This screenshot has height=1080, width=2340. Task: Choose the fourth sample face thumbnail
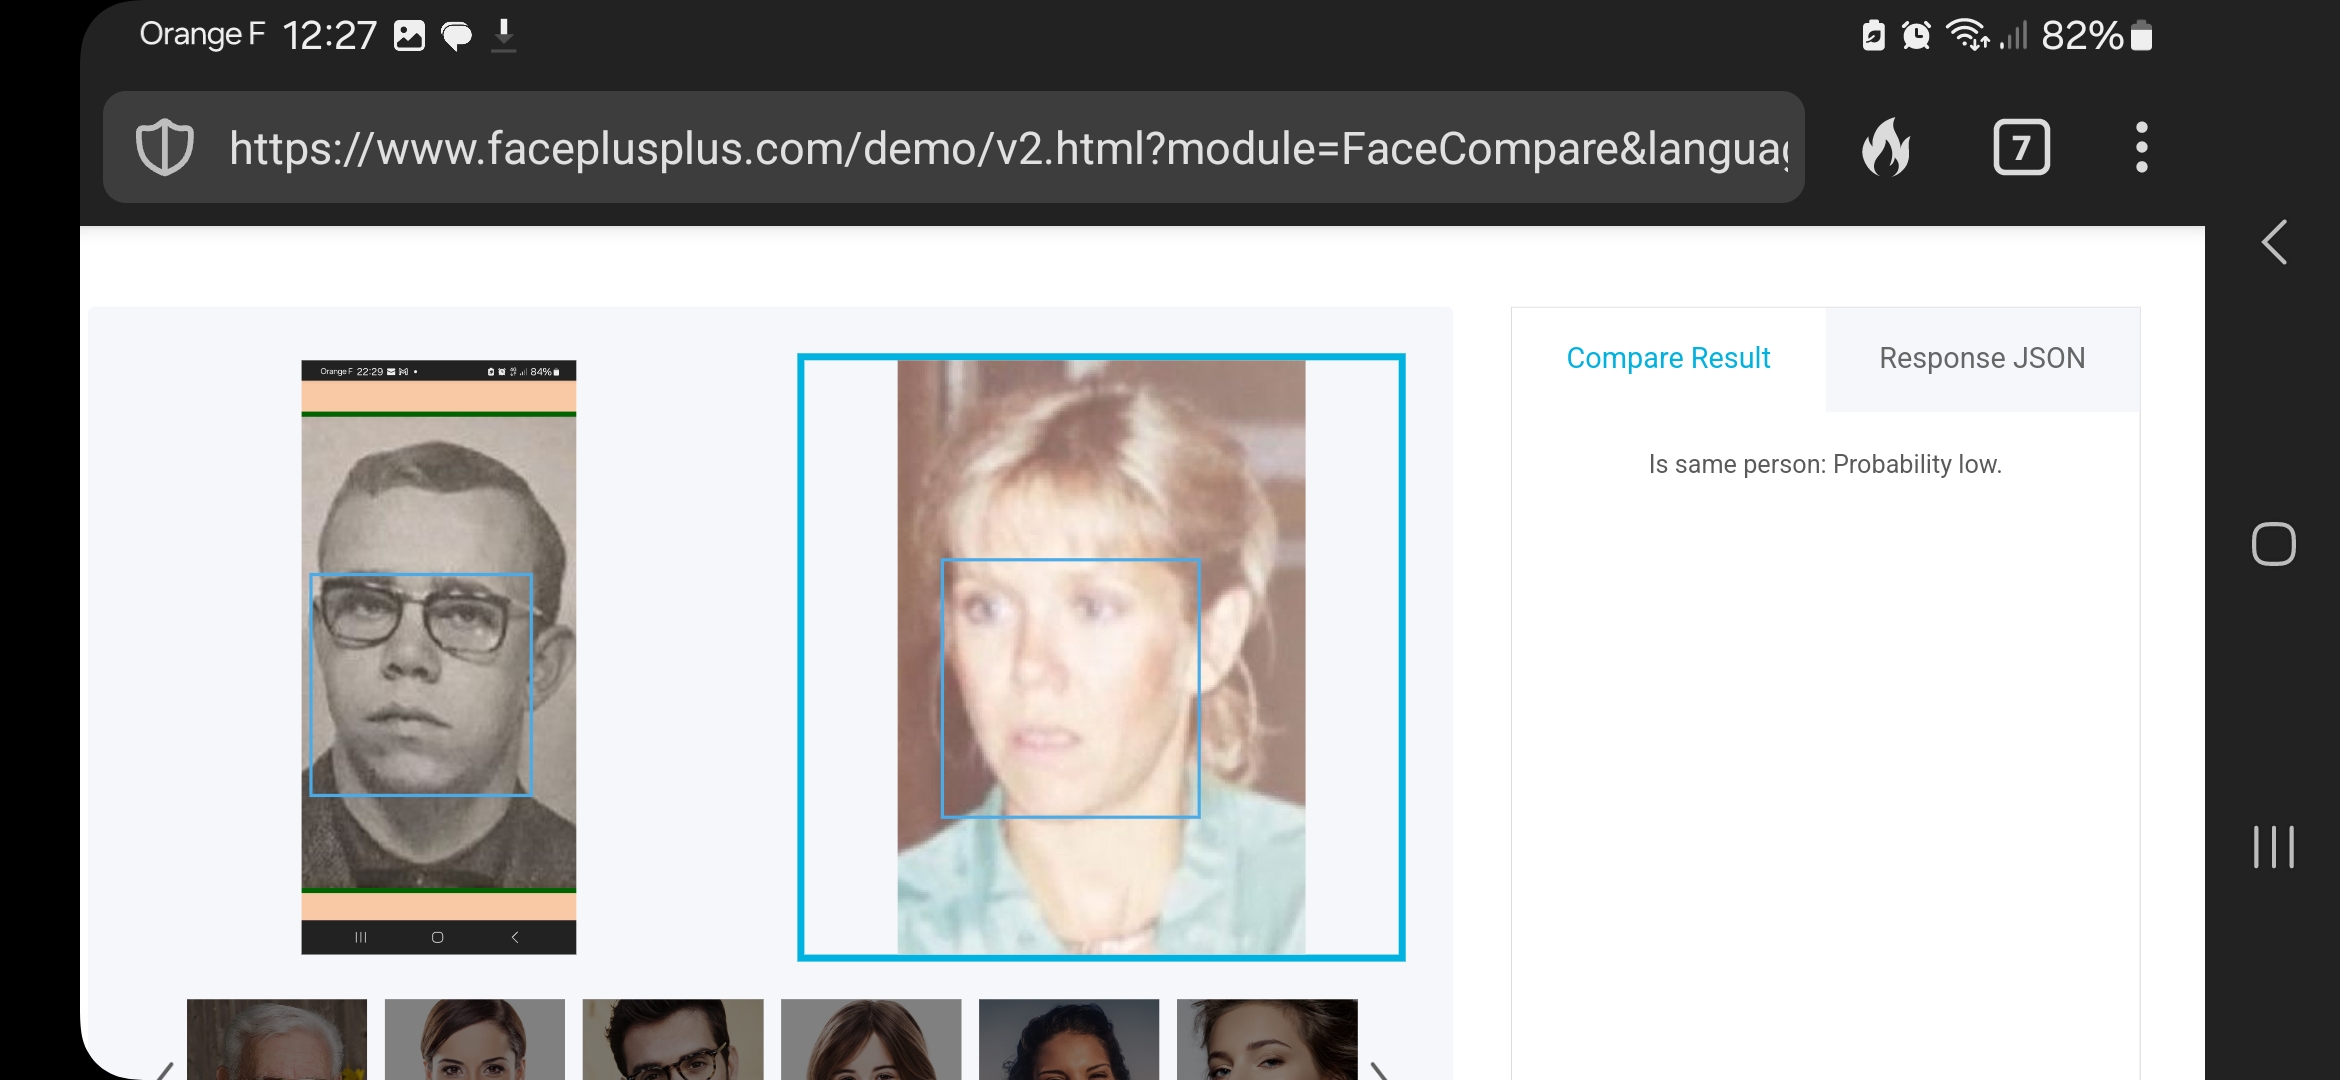click(871, 1039)
